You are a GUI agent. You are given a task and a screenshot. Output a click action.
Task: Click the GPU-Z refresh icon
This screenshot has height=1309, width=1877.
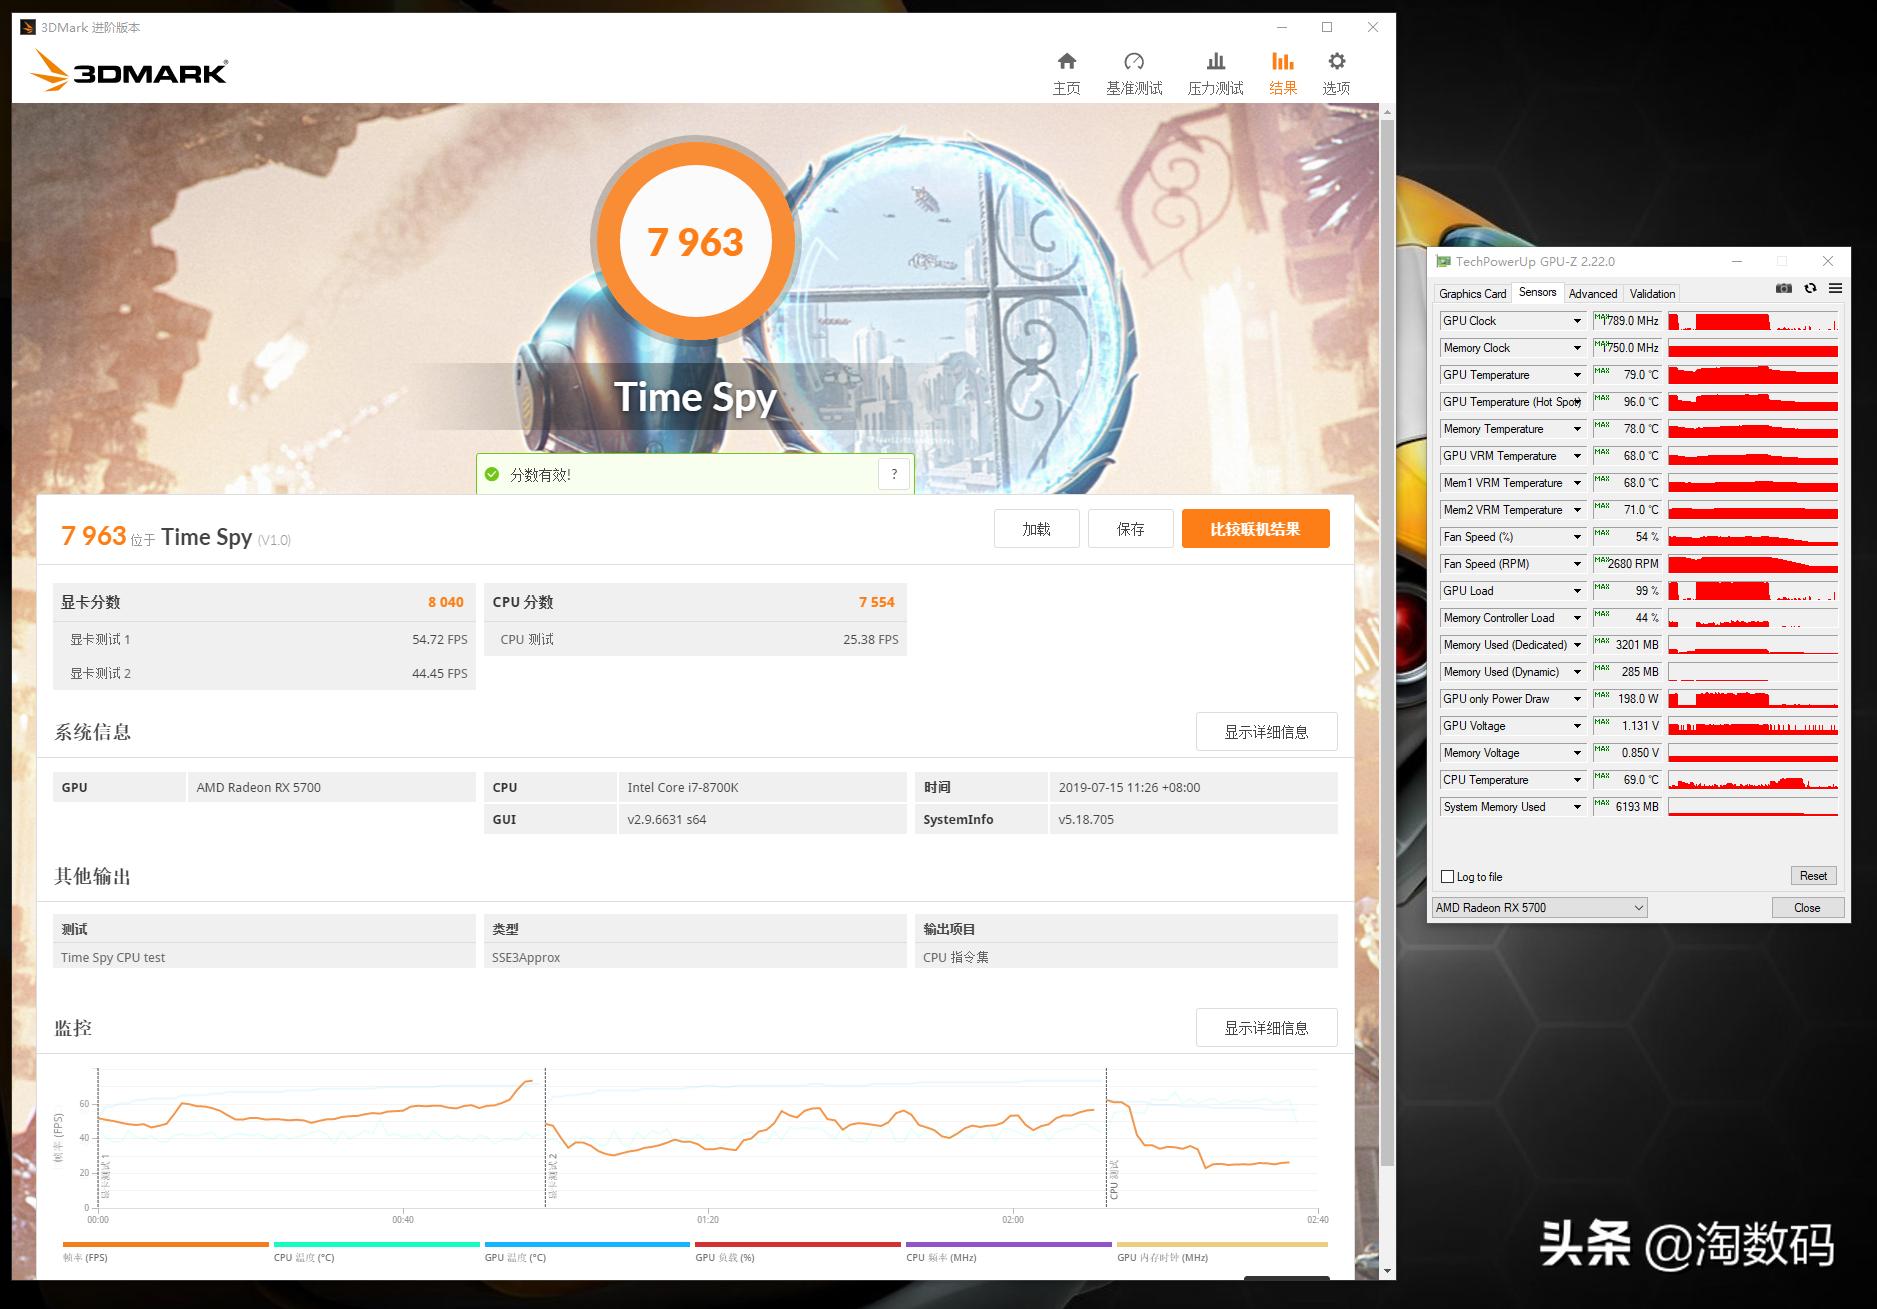pos(1810,288)
